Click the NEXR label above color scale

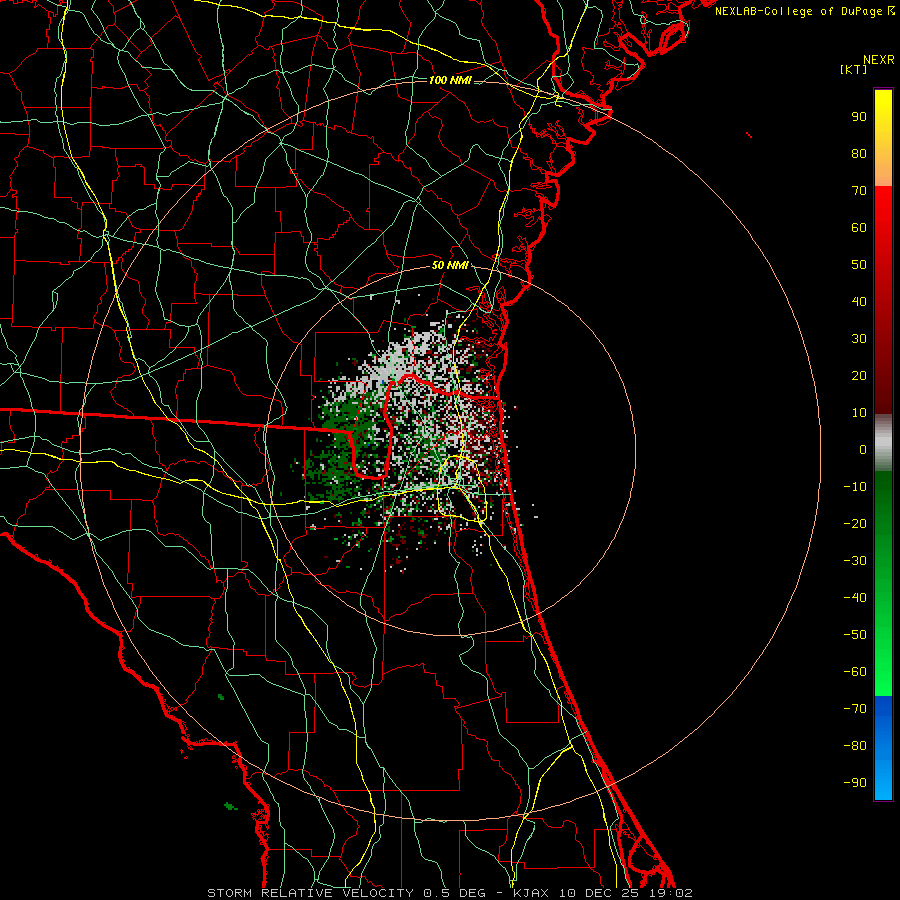coord(879,60)
